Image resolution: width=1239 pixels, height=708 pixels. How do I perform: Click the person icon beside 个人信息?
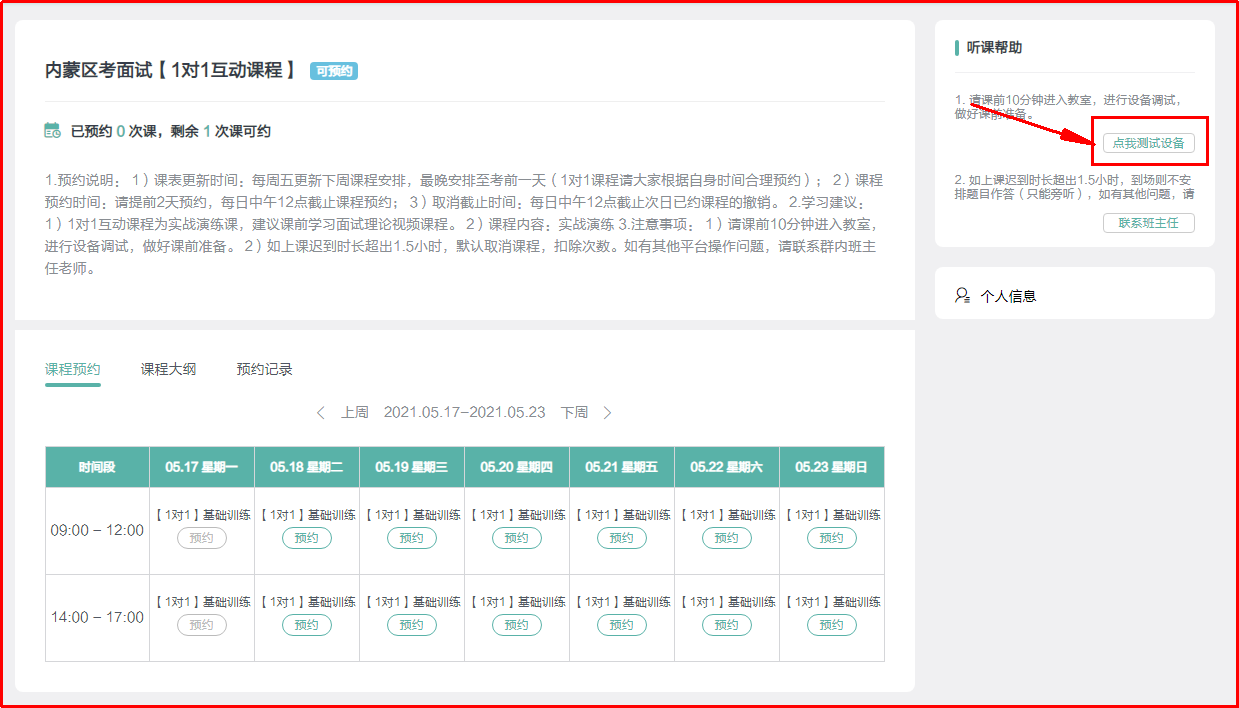[962, 296]
